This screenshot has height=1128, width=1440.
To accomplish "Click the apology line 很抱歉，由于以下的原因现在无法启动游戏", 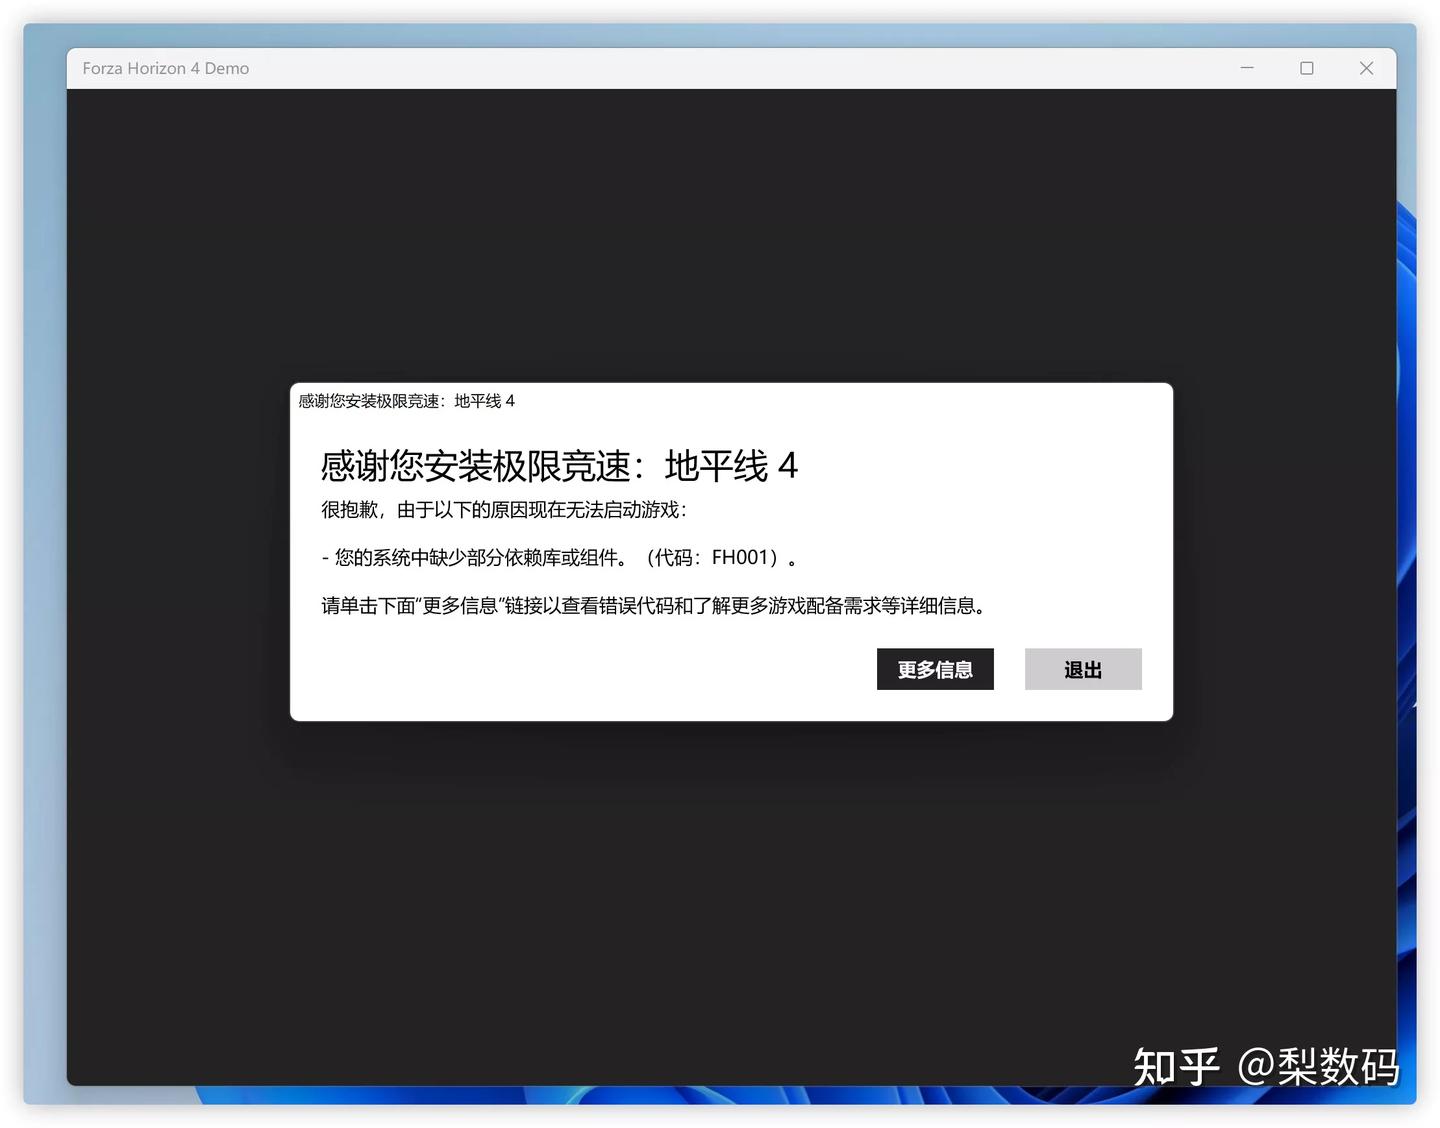I will tap(501, 510).
